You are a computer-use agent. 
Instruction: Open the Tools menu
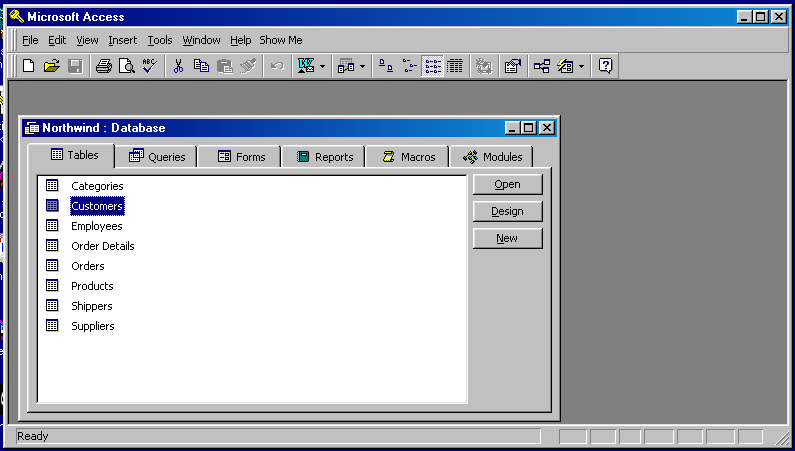[160, 40]
